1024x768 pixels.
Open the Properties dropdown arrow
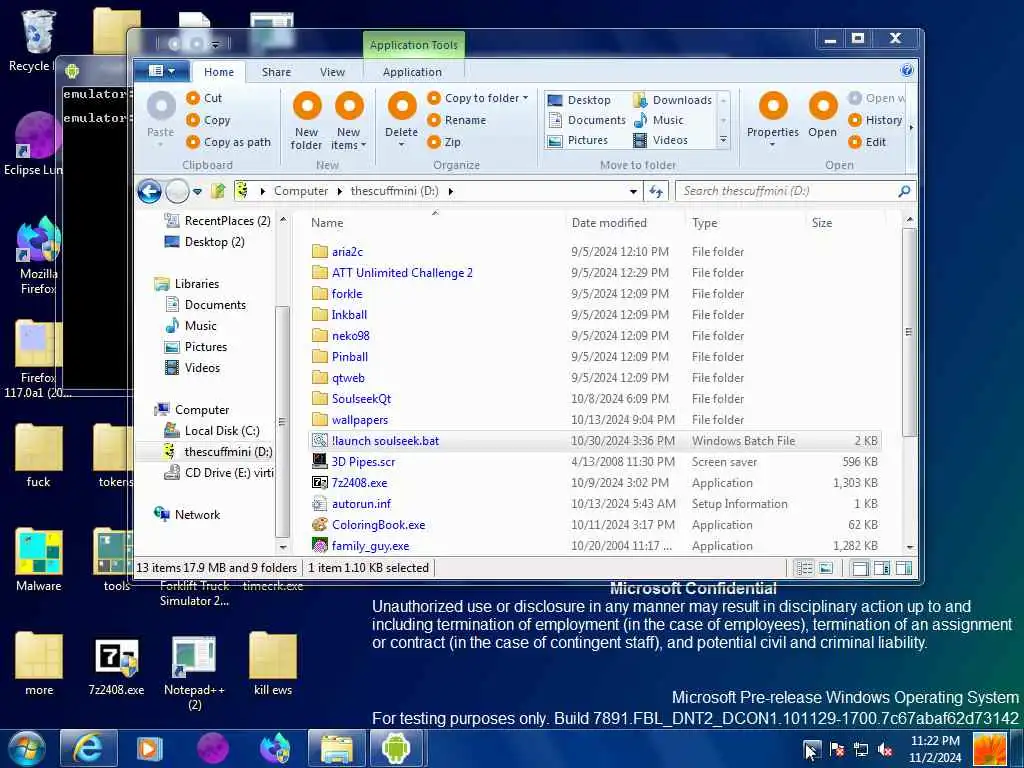773,144
